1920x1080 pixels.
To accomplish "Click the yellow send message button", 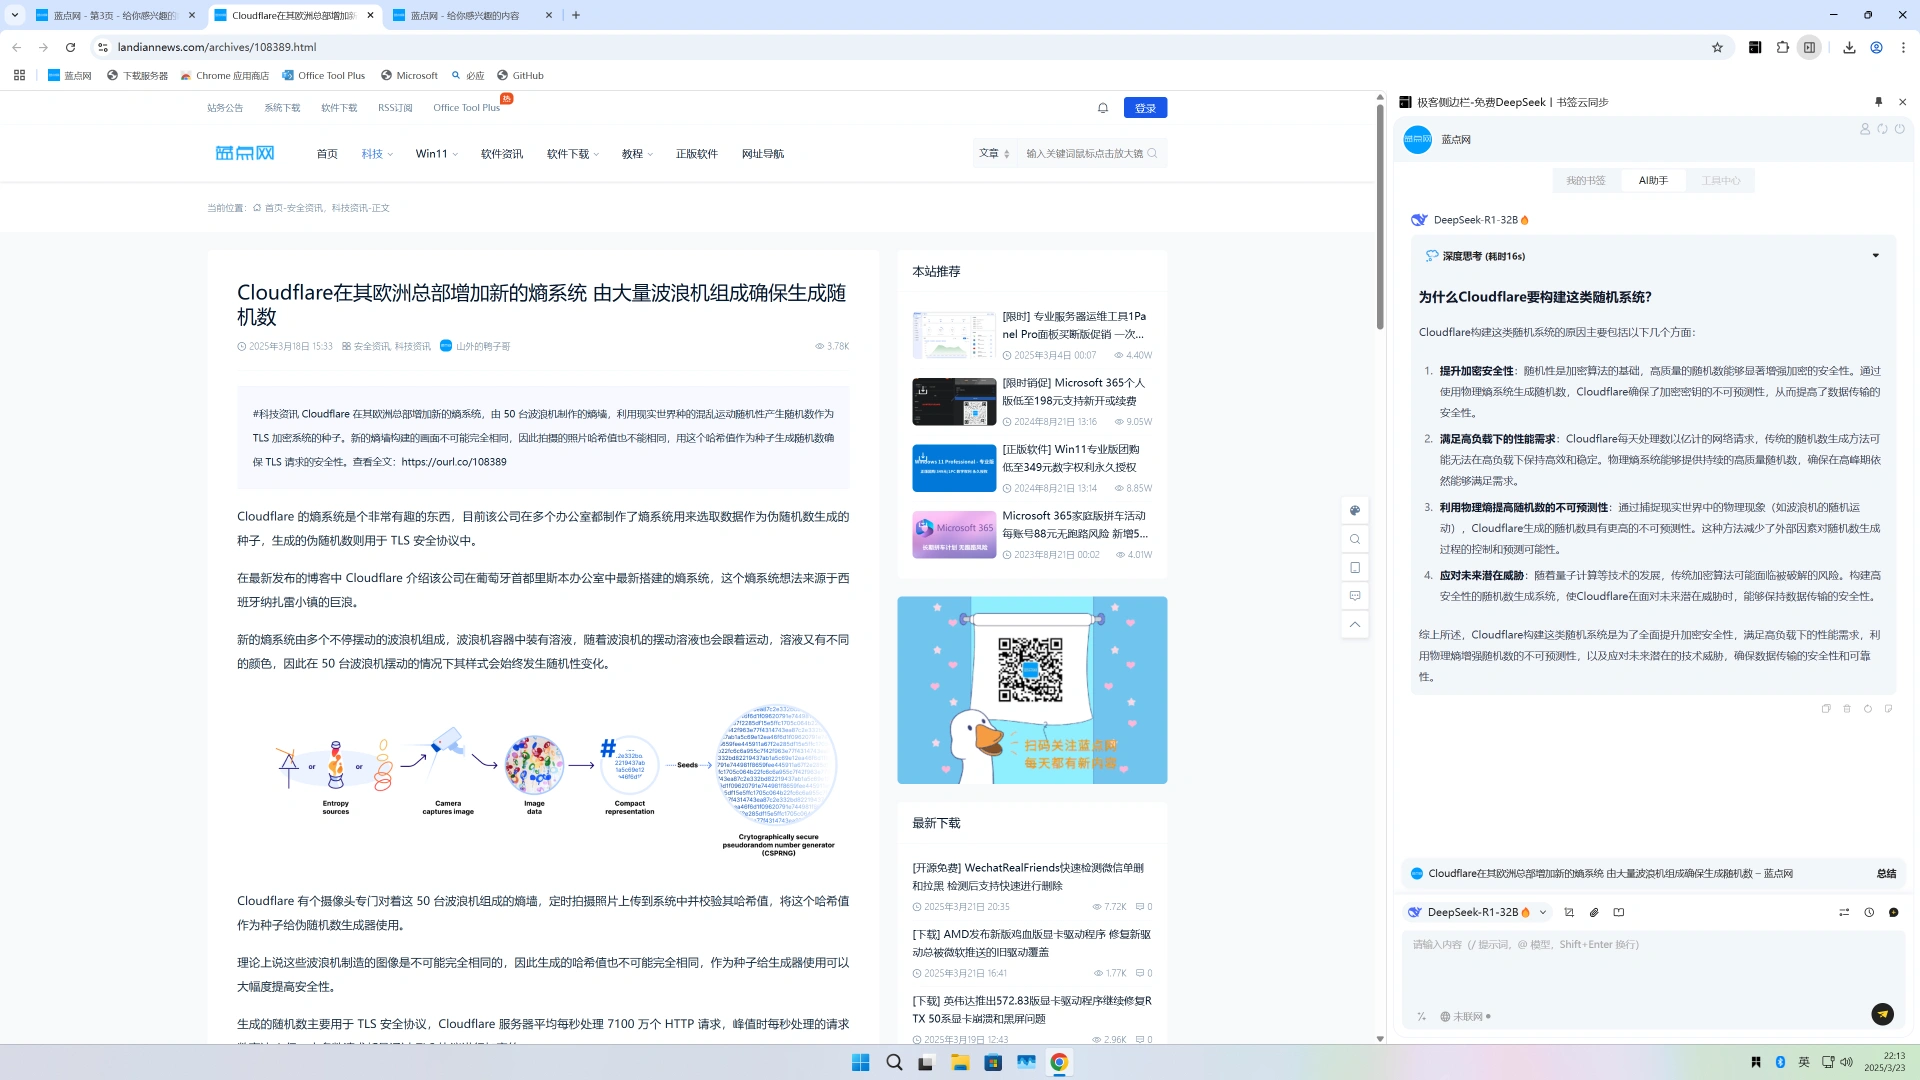I will [1882, 1014].
